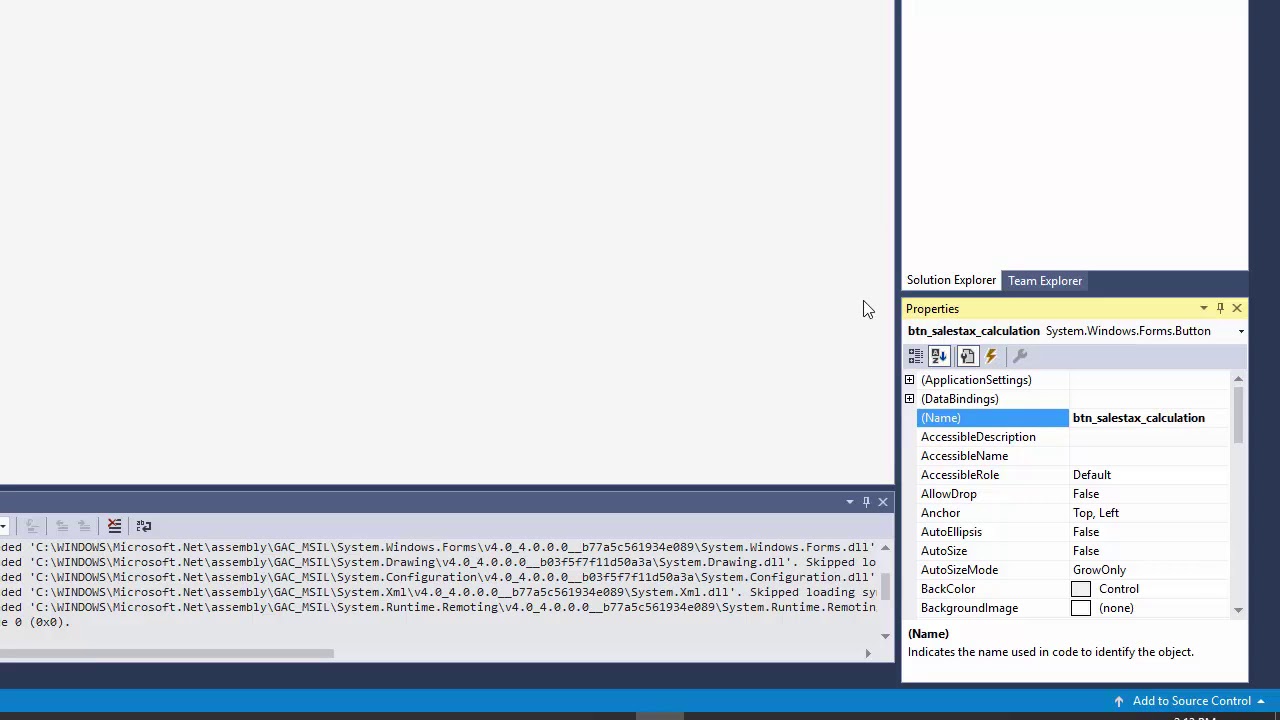Show the Properties page button
Viewport: 1280px width, 720px height.
click(968, 356)
